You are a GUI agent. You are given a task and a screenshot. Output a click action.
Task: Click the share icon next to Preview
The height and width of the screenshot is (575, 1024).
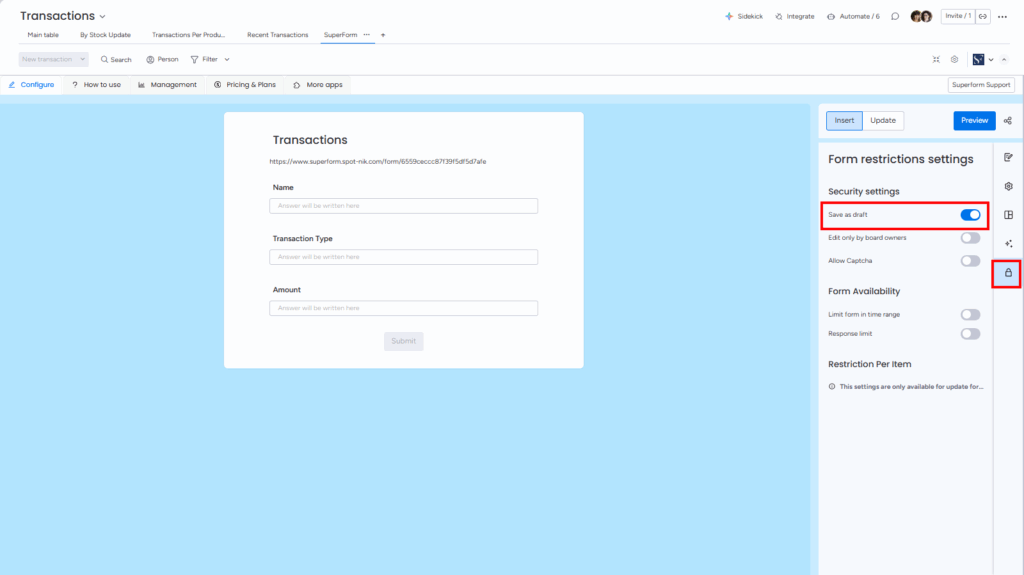(1008, 121)
